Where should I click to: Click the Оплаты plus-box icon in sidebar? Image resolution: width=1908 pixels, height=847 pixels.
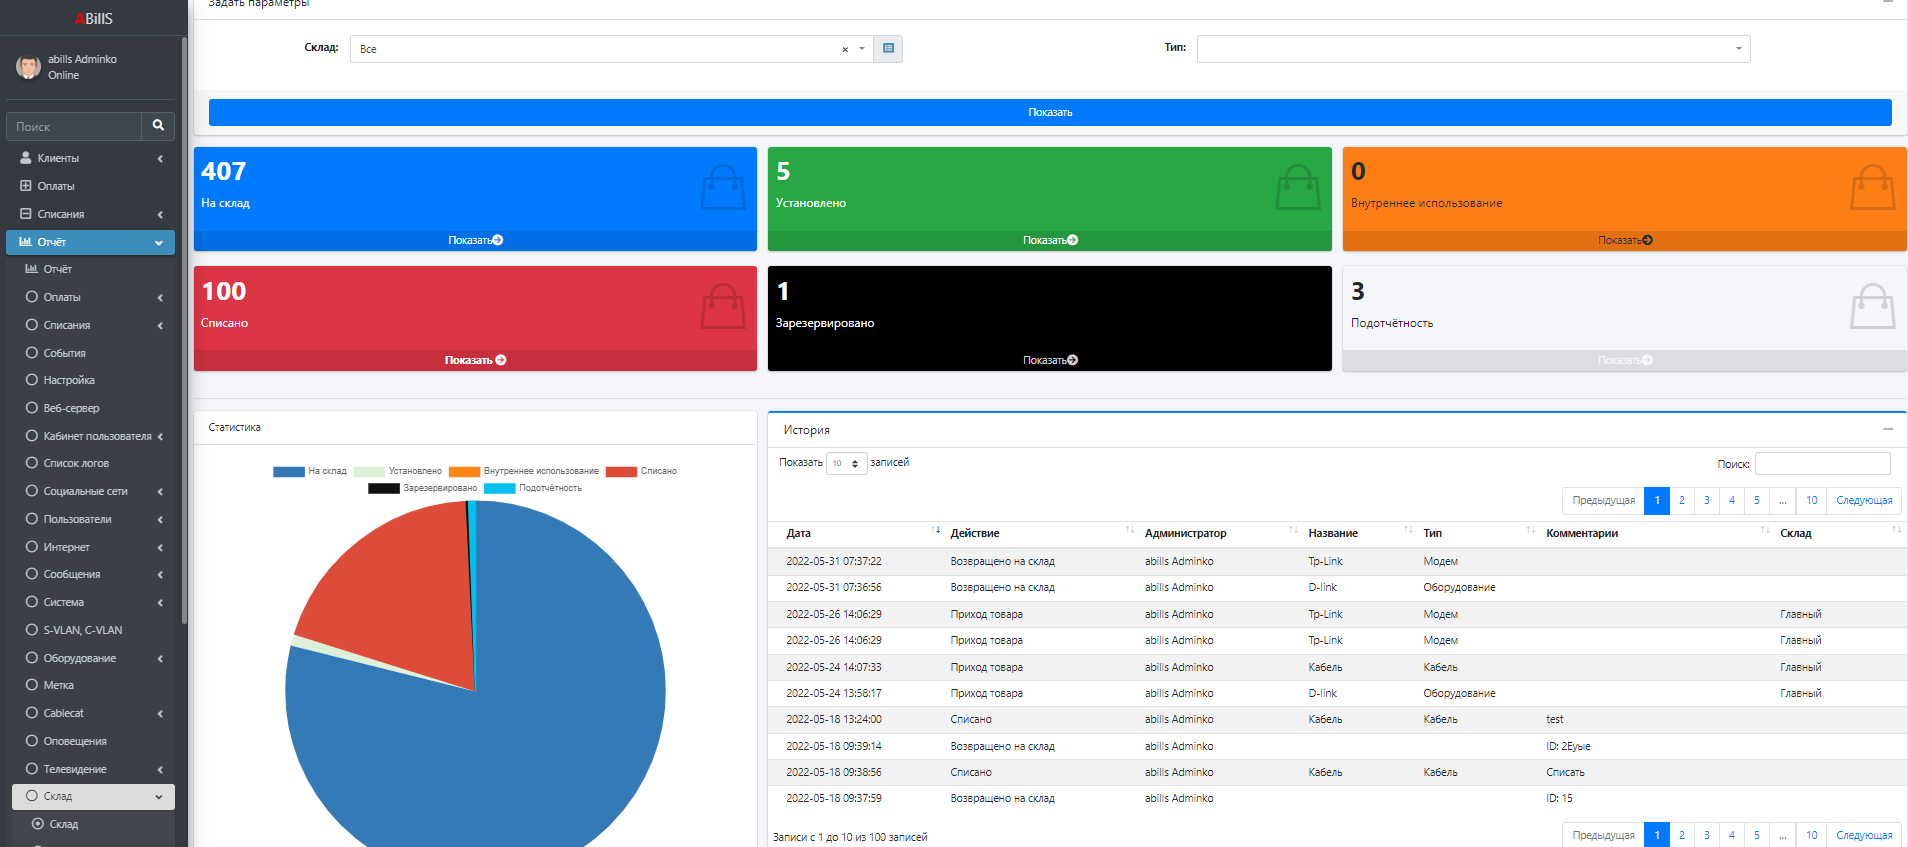[x=26, y=186]
